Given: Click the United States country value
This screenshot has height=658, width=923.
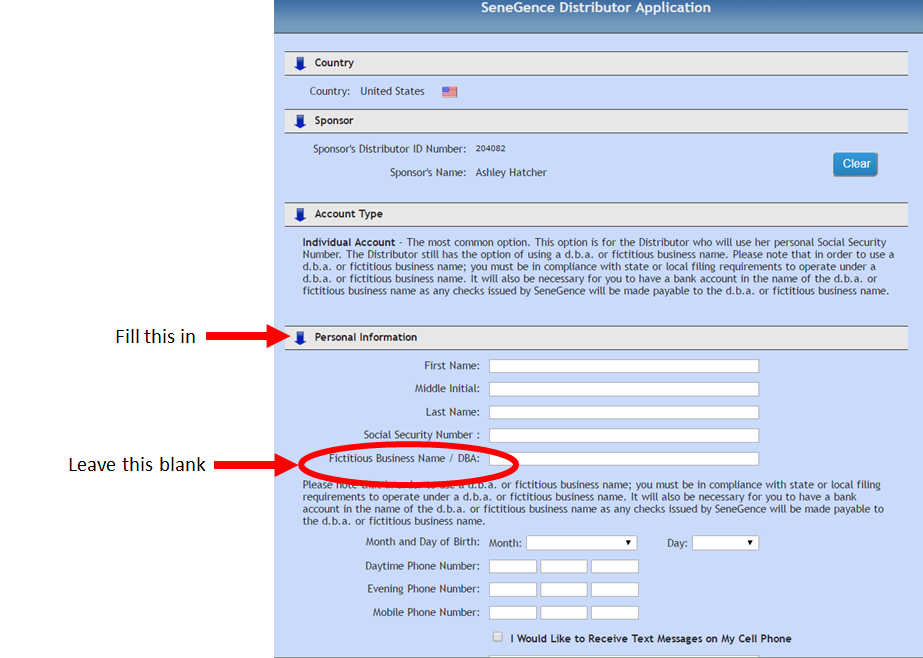Looking at the screenshot, I should pyautogui.click(x=392, y=91).
